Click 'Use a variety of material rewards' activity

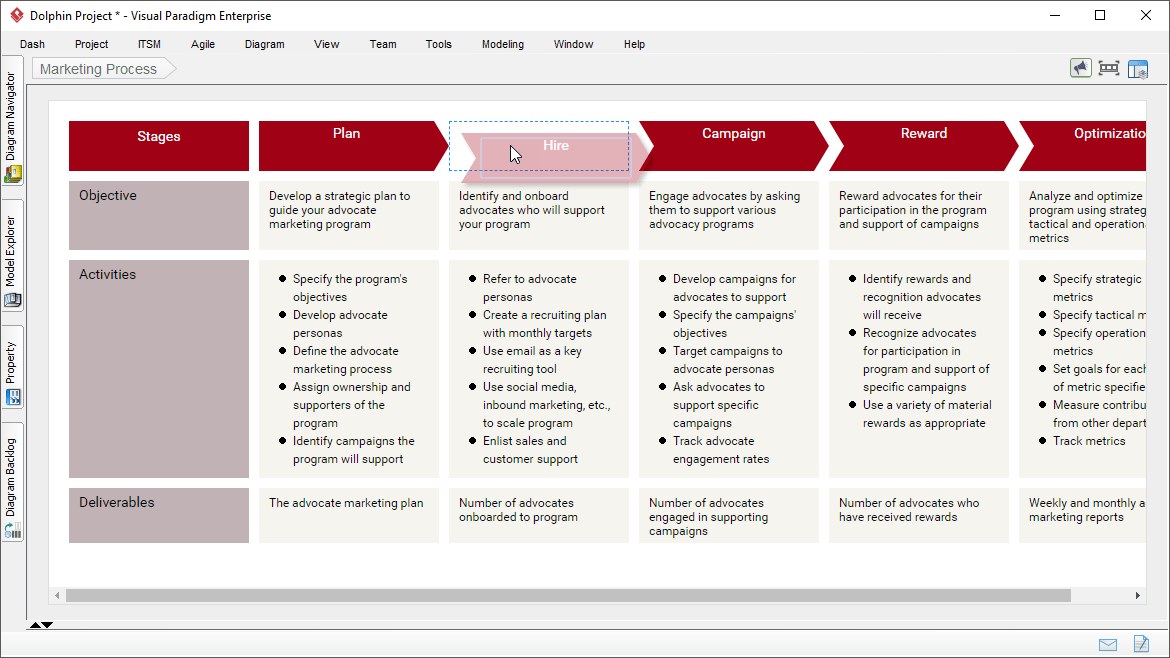[927, 414]
